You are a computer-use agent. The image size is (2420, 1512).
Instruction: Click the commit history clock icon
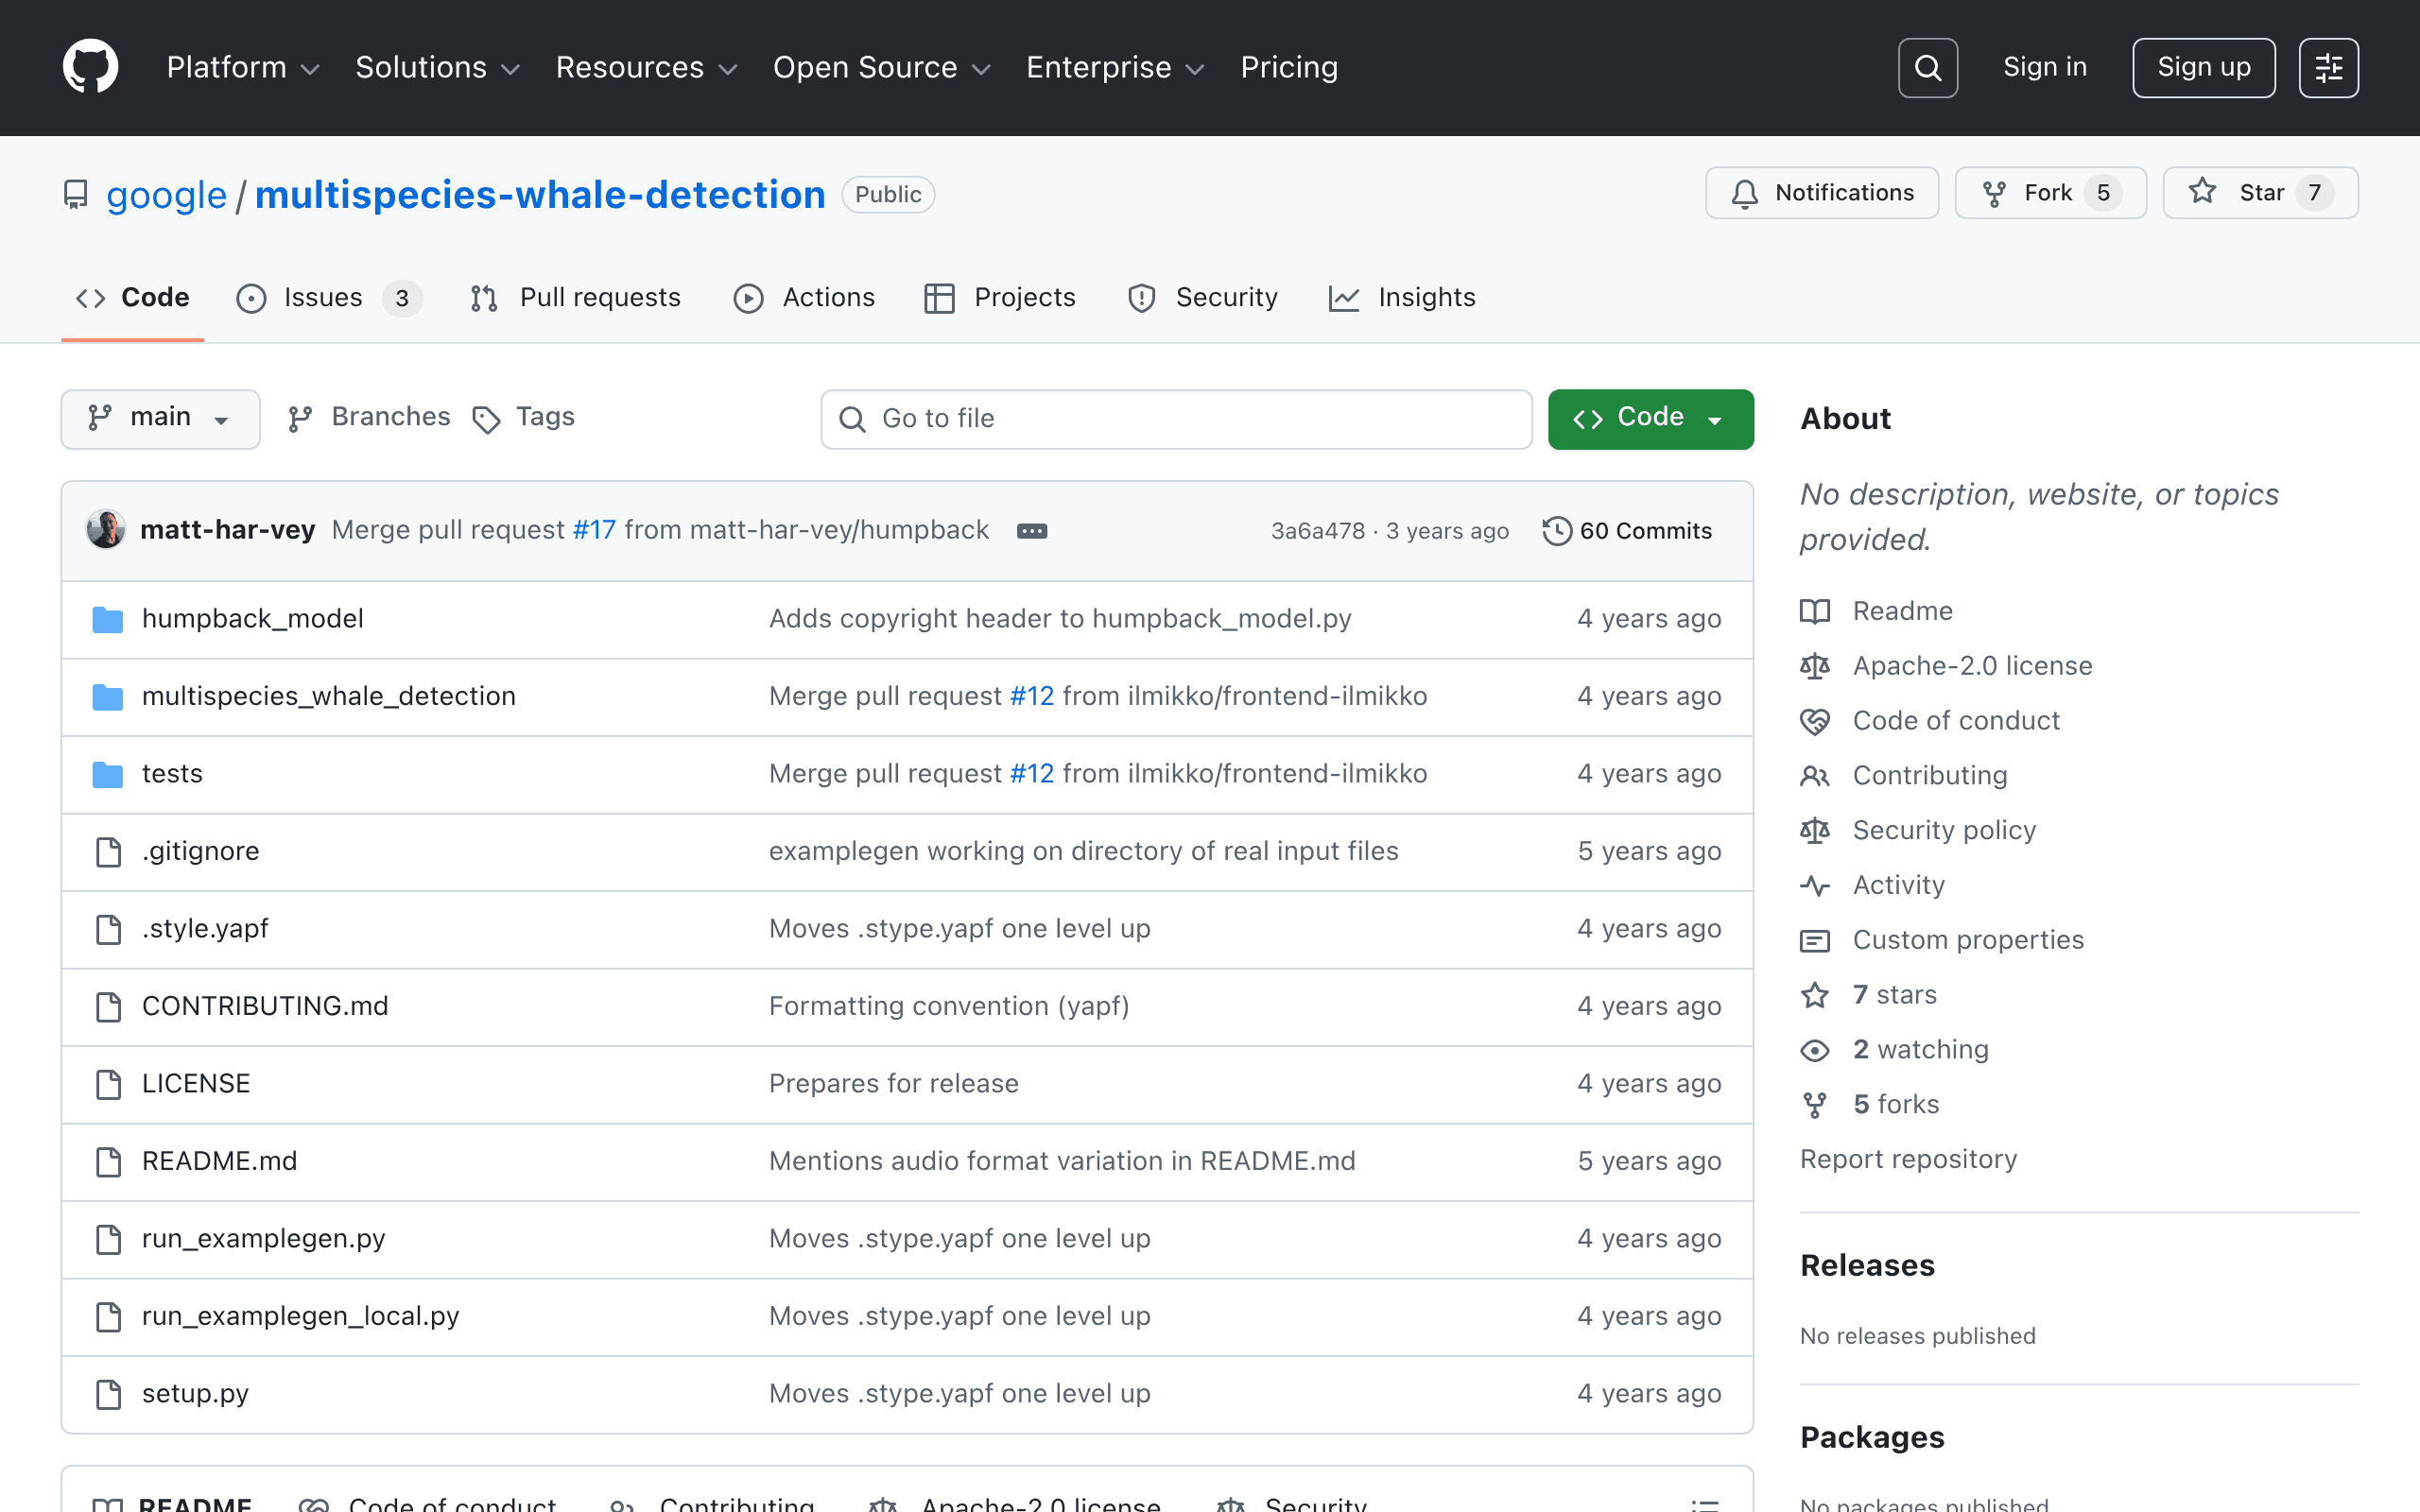[1557, 531]
